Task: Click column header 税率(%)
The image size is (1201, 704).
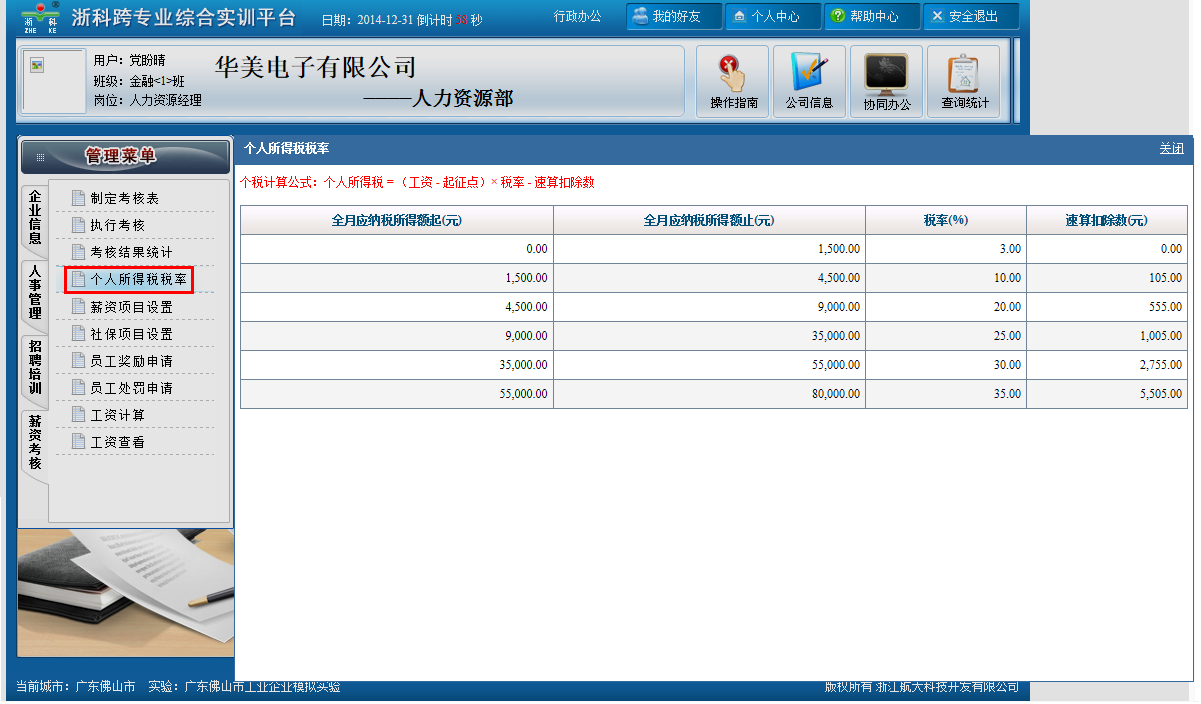Action: point(946,220)
